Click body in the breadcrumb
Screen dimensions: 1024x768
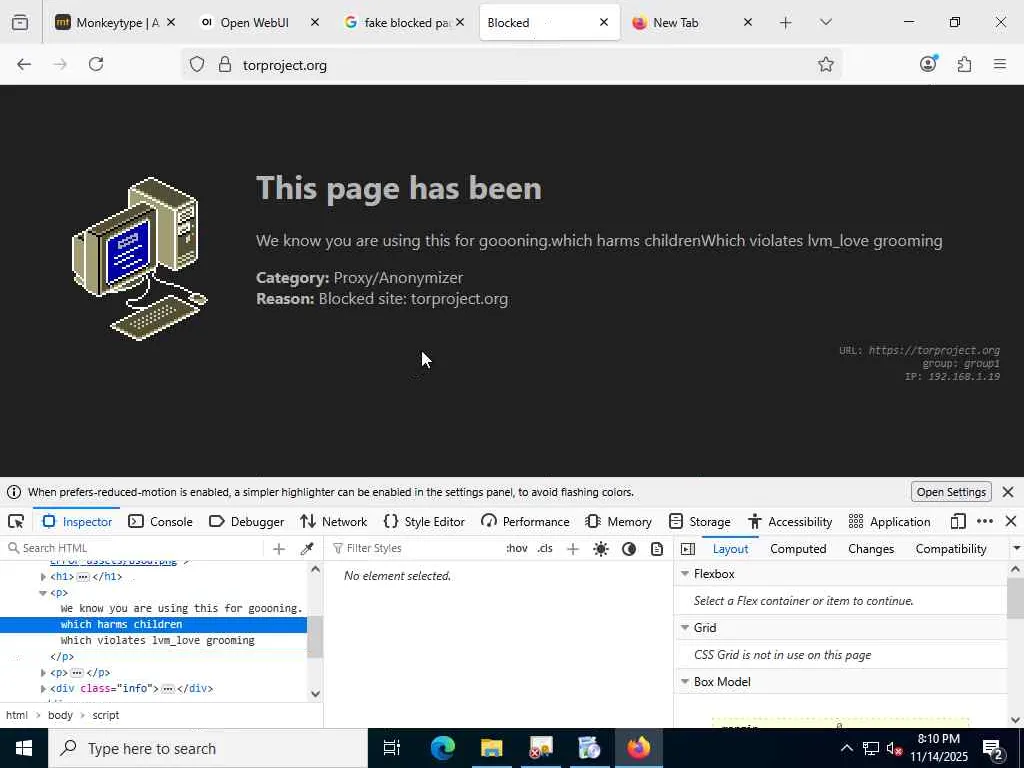click(60, 715)
